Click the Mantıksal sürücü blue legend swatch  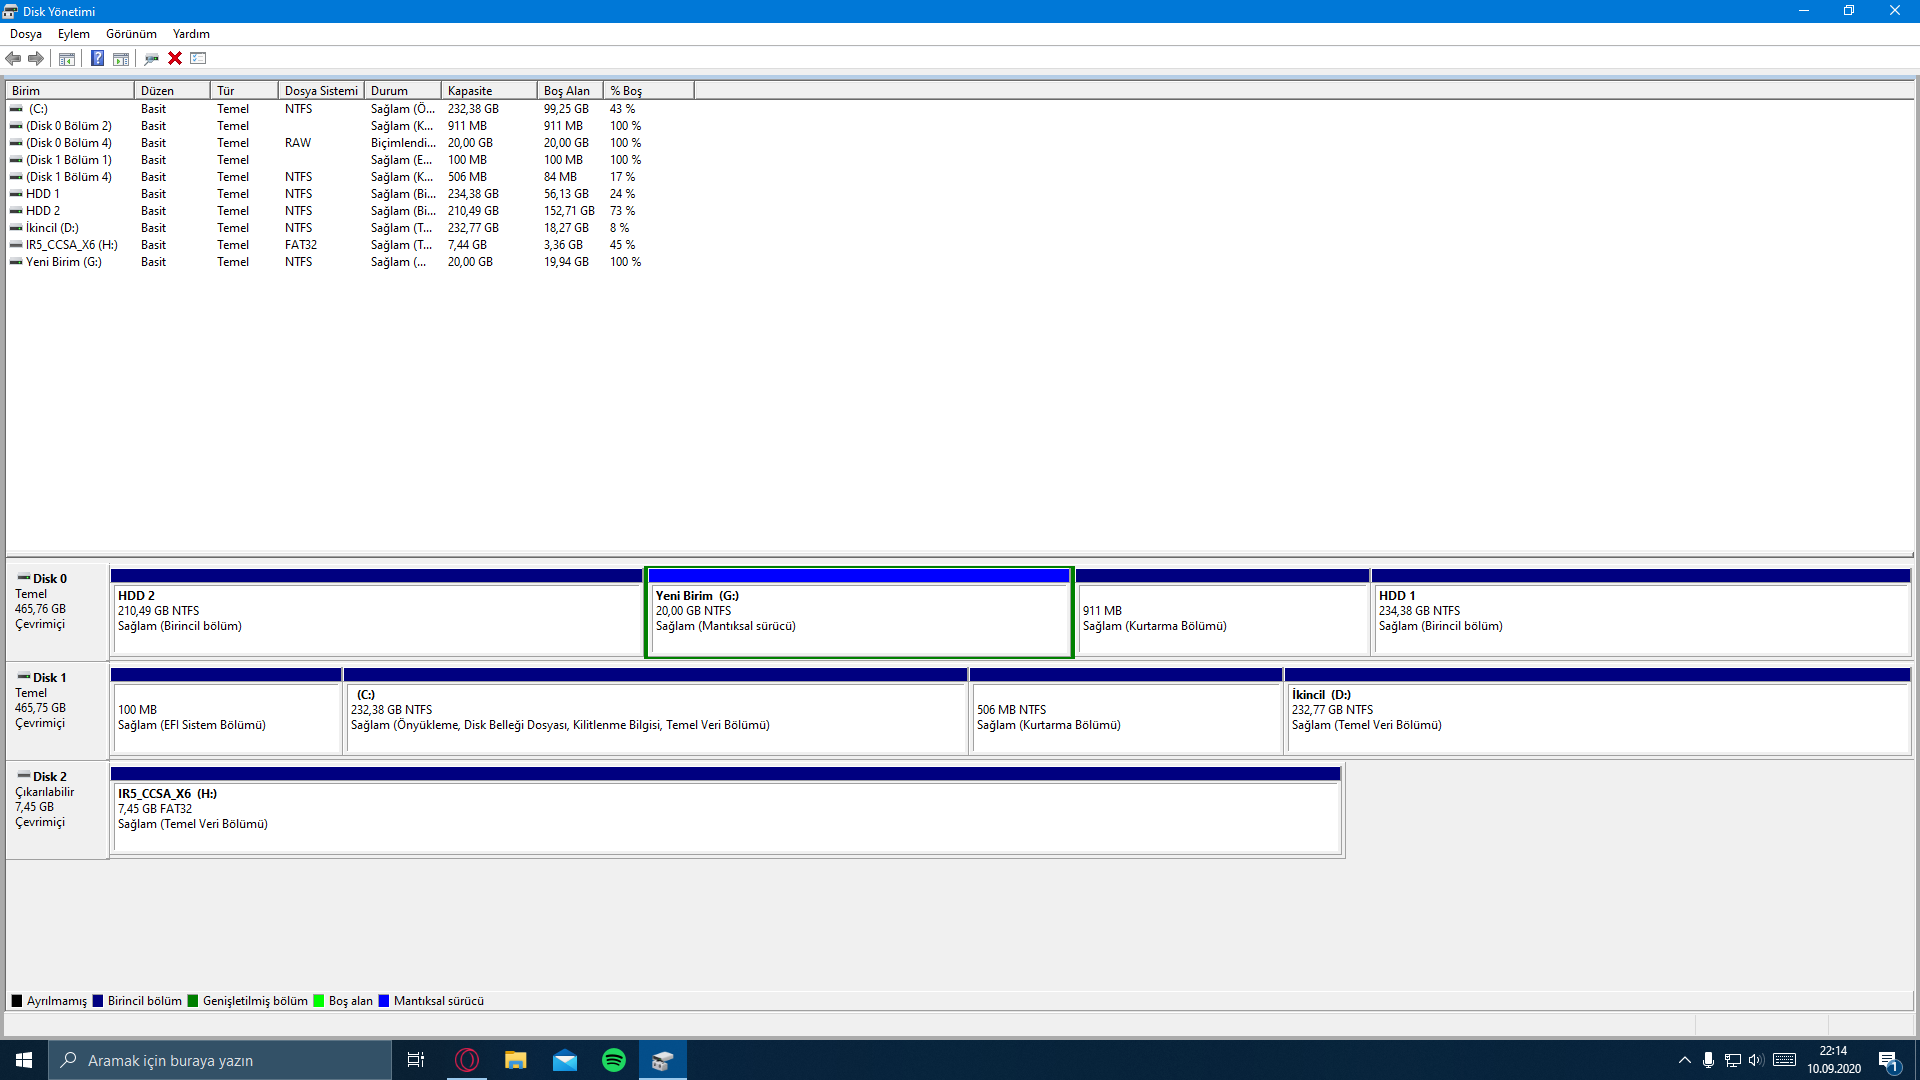point(384,1001)
